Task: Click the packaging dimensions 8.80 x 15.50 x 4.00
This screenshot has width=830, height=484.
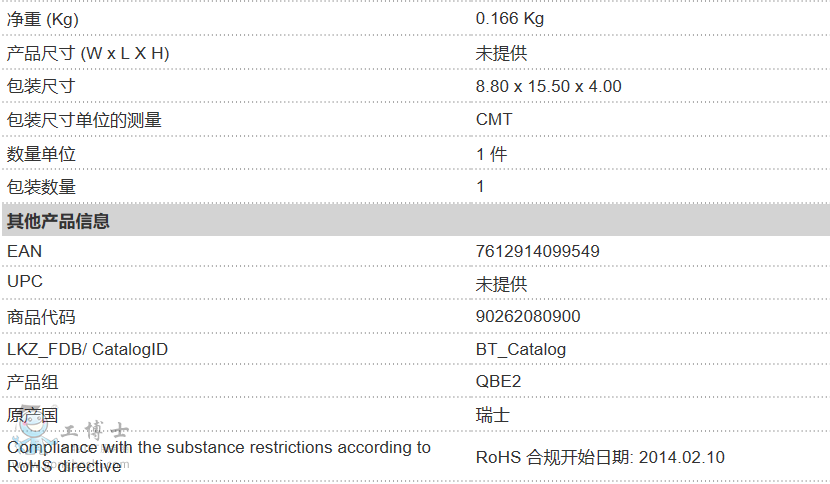Action: (548, 86)
